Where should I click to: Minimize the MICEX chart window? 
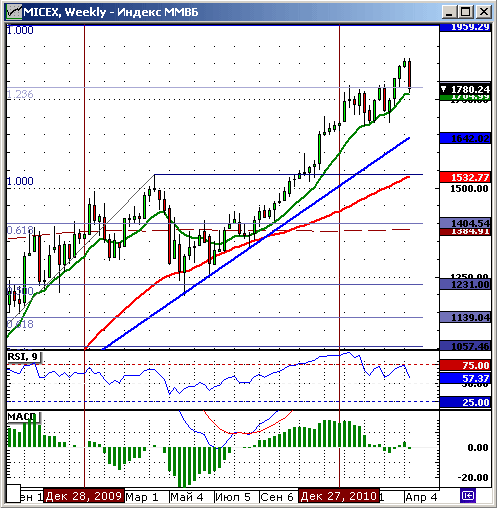click(449, 12)
